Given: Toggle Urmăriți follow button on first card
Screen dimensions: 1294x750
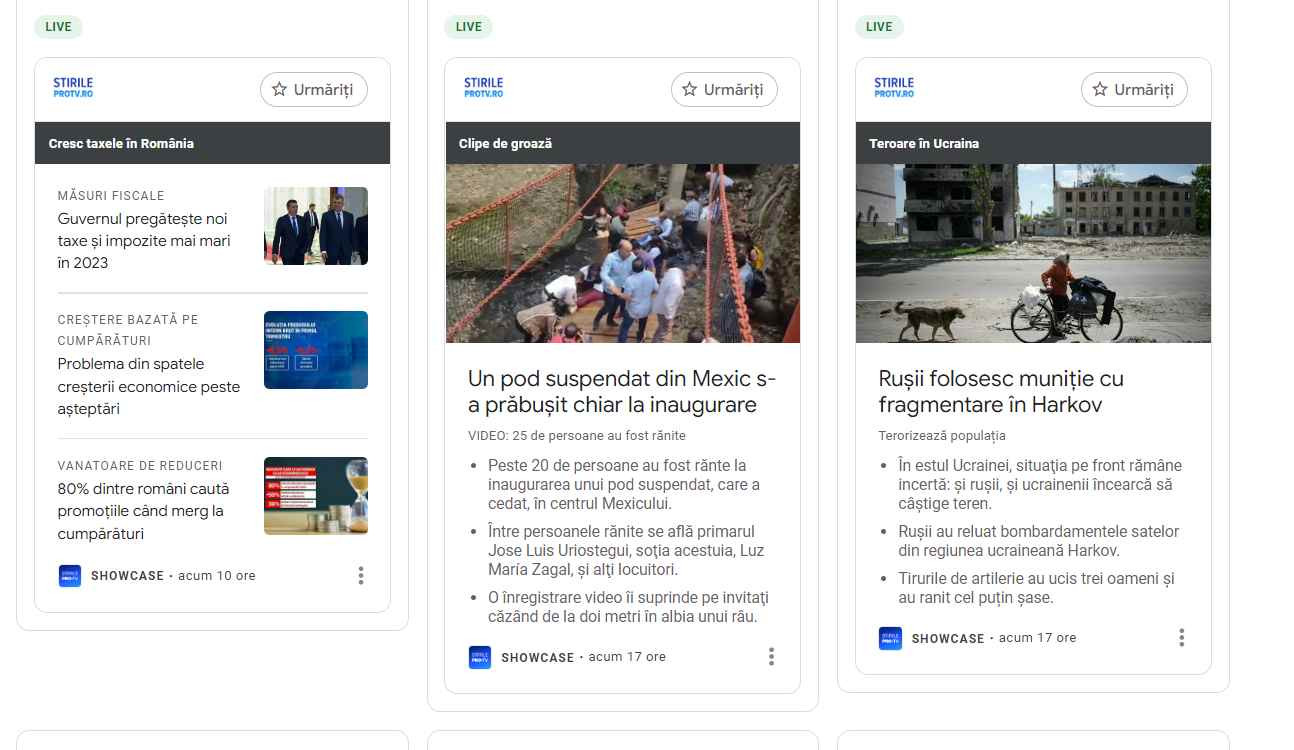Looking at the screenshot, I should tap(314, 90).
